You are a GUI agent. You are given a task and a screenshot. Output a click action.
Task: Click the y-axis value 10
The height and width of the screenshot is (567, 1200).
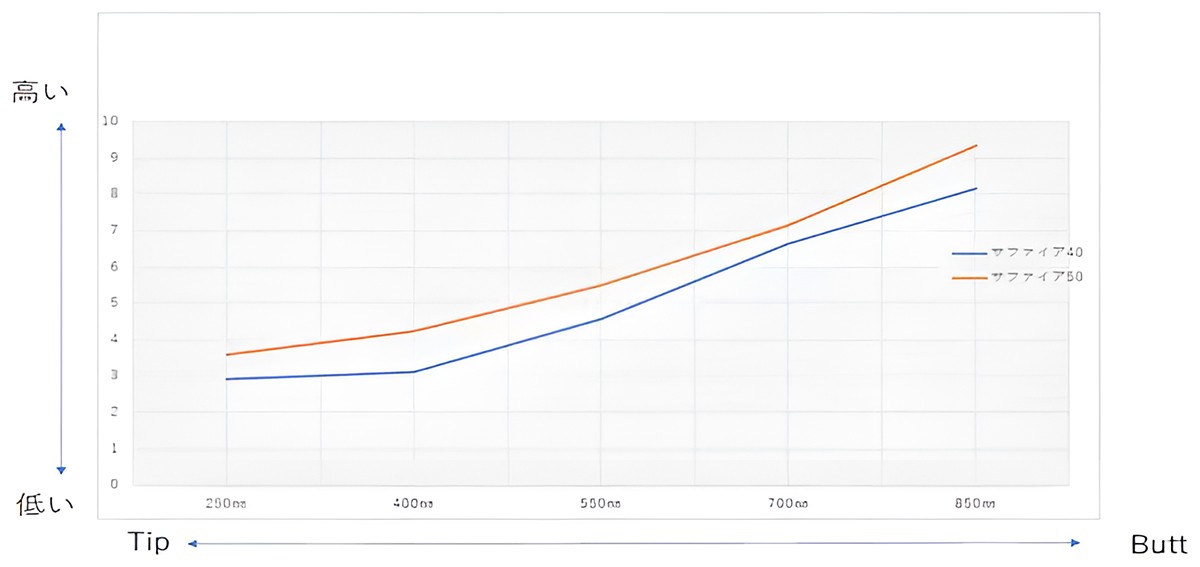tap(110, 121)
